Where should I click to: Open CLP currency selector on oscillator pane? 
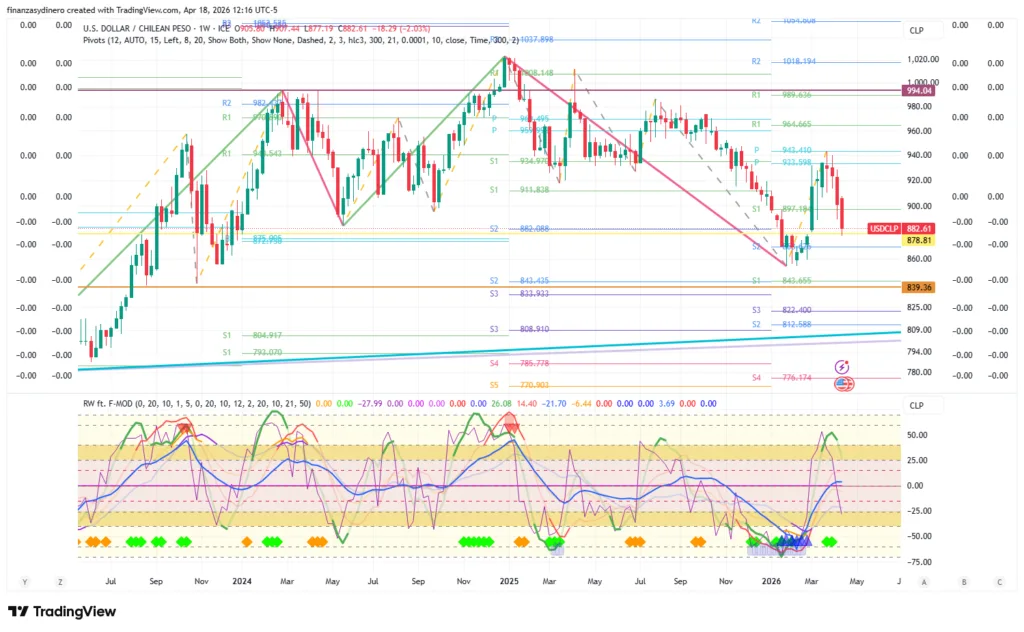click(x=916, y=405)
